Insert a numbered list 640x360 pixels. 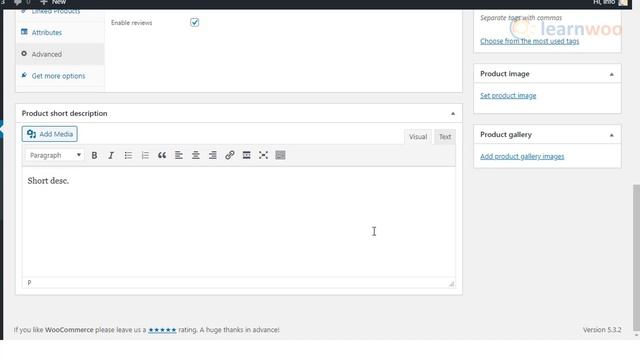145,155
